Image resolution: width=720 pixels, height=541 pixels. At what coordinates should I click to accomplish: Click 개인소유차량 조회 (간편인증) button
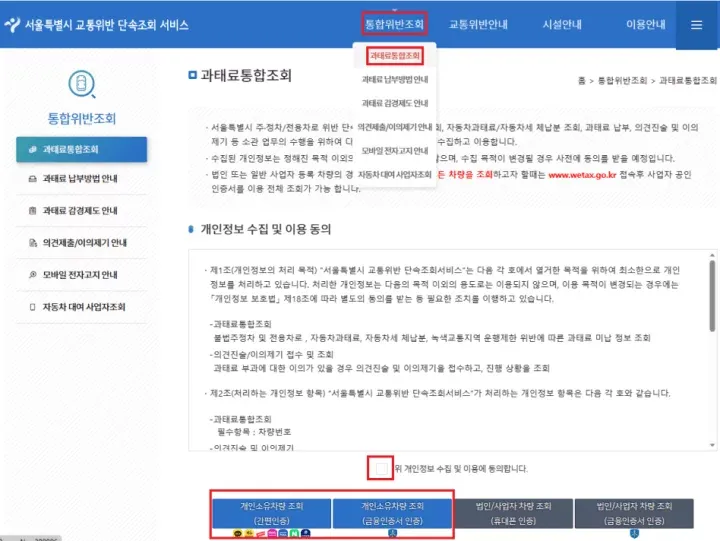coord(271,513)
